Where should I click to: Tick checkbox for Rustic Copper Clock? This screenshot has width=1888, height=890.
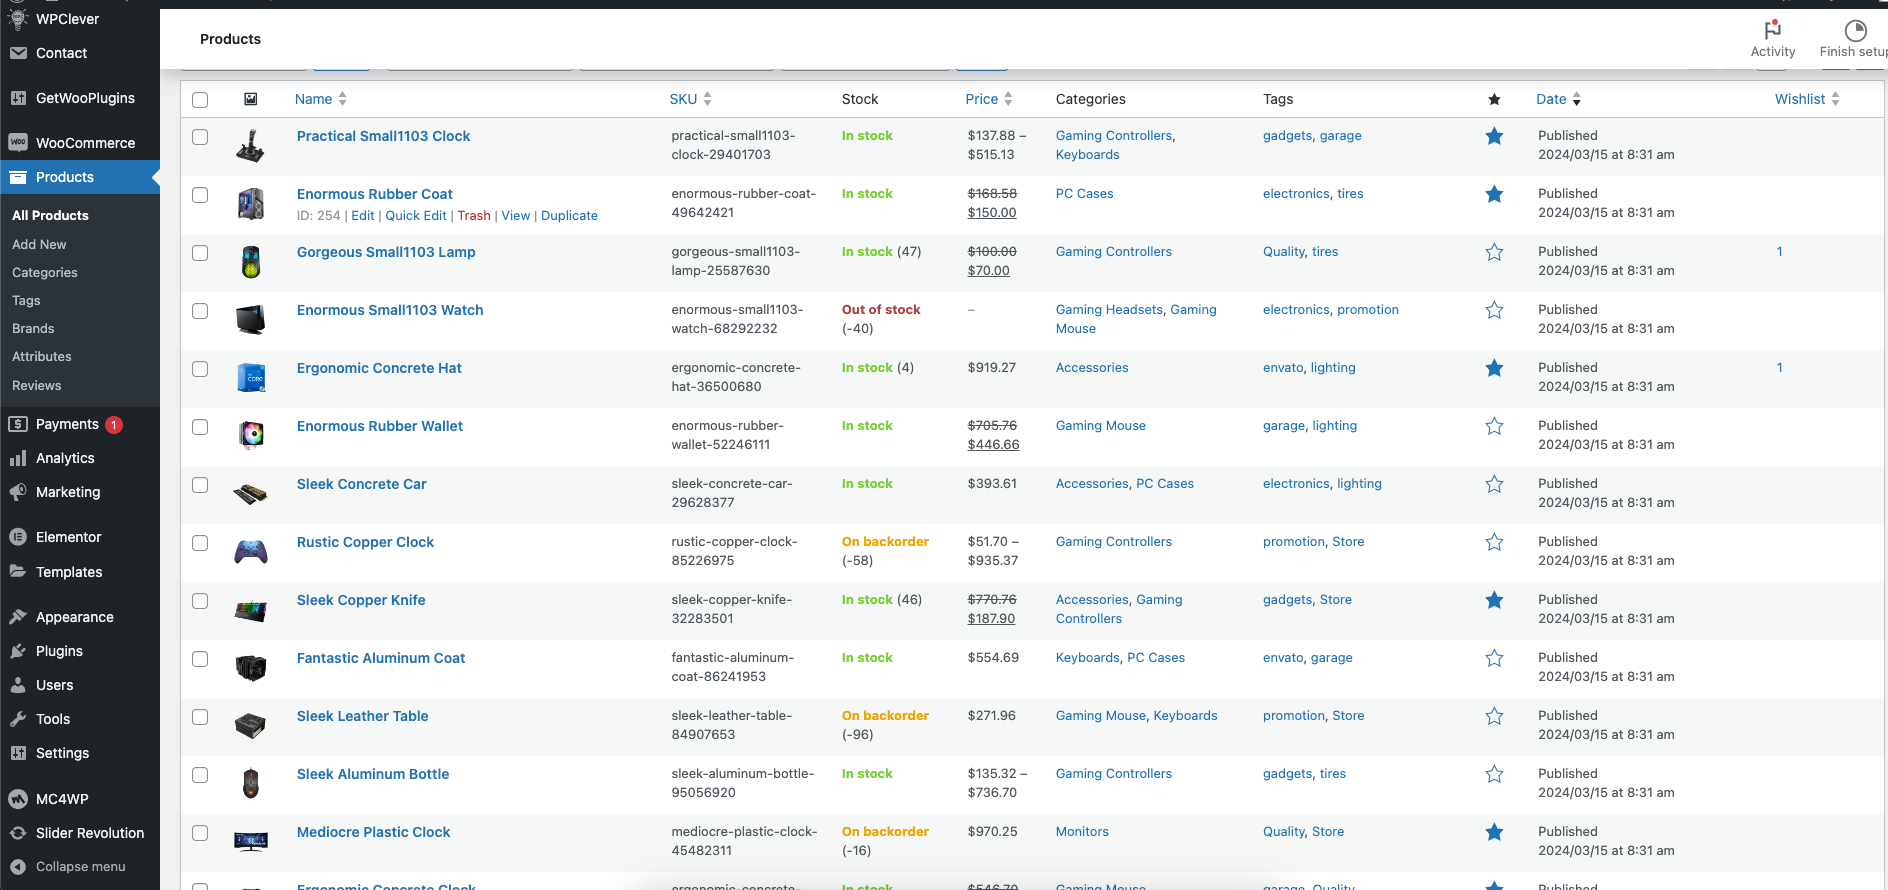[200, 543]
